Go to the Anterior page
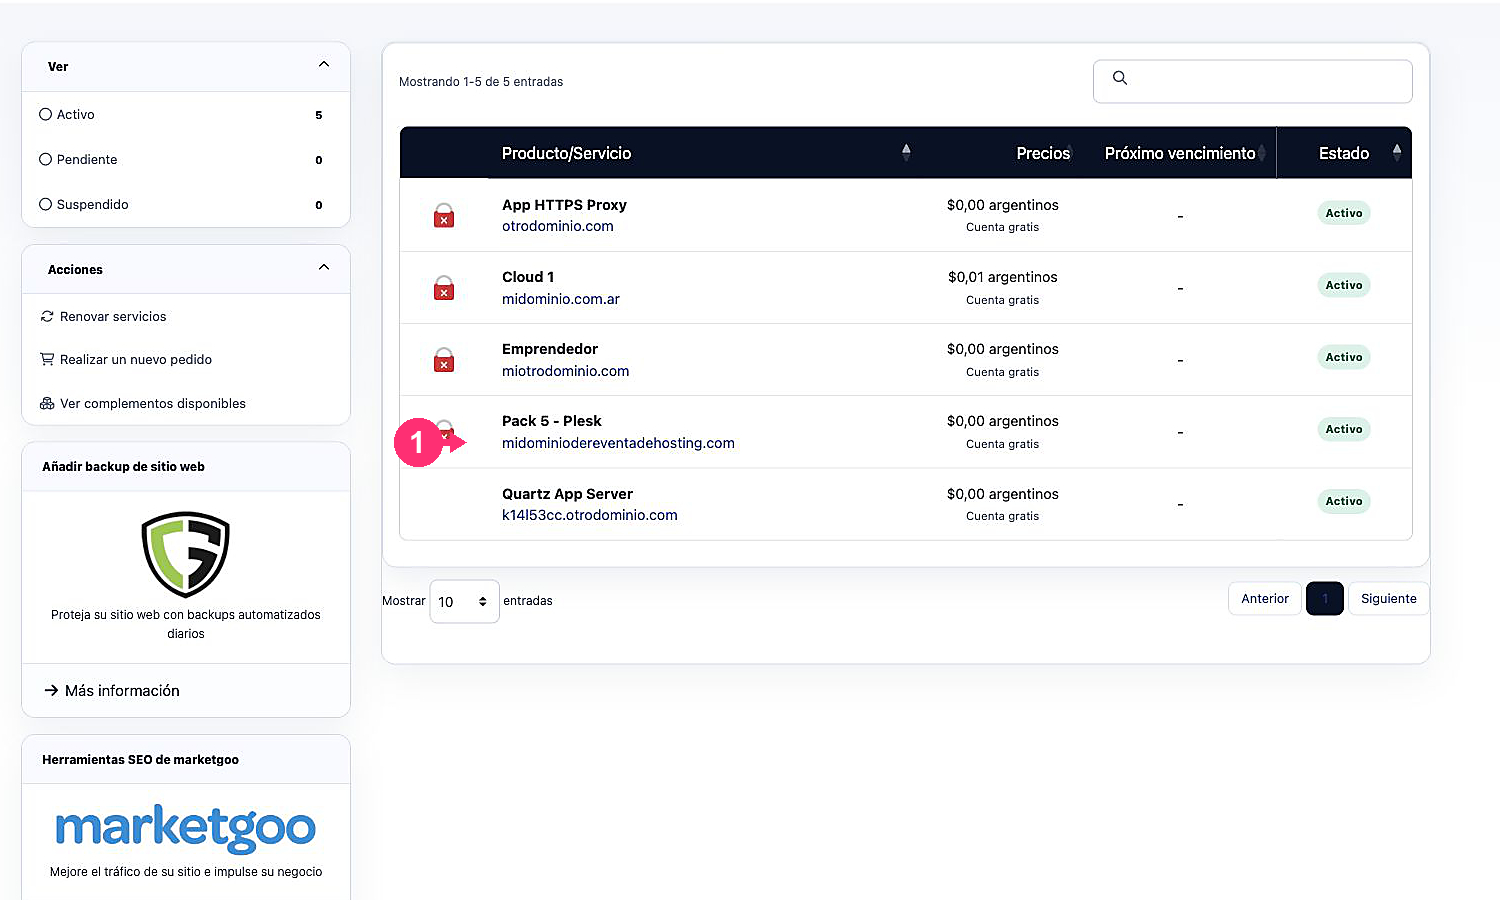Screen dimensions: 1500x900 (1265, 599)
